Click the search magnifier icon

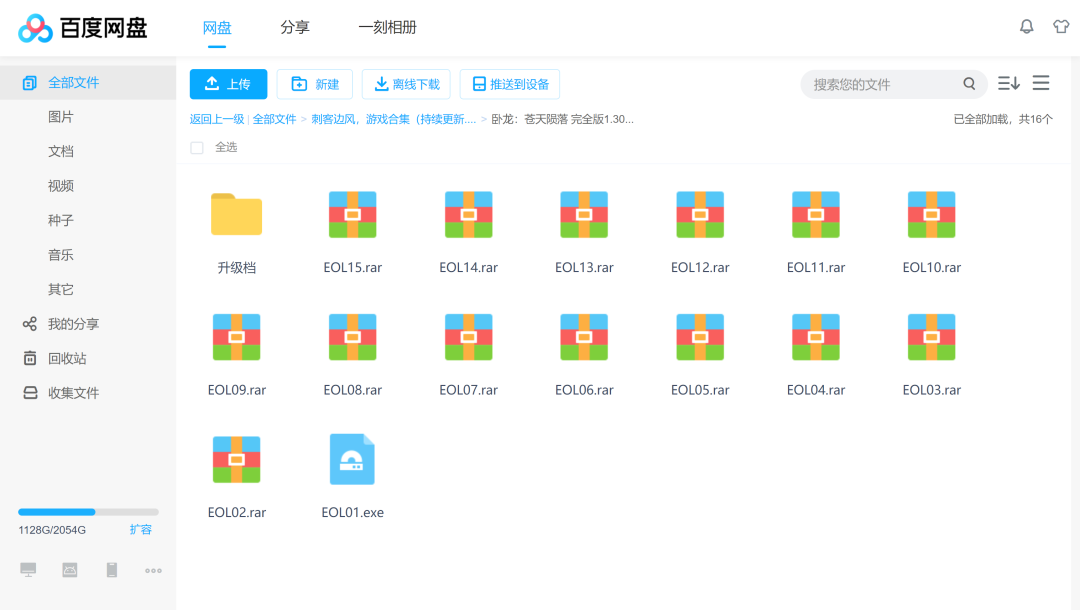tap(969, 84)
